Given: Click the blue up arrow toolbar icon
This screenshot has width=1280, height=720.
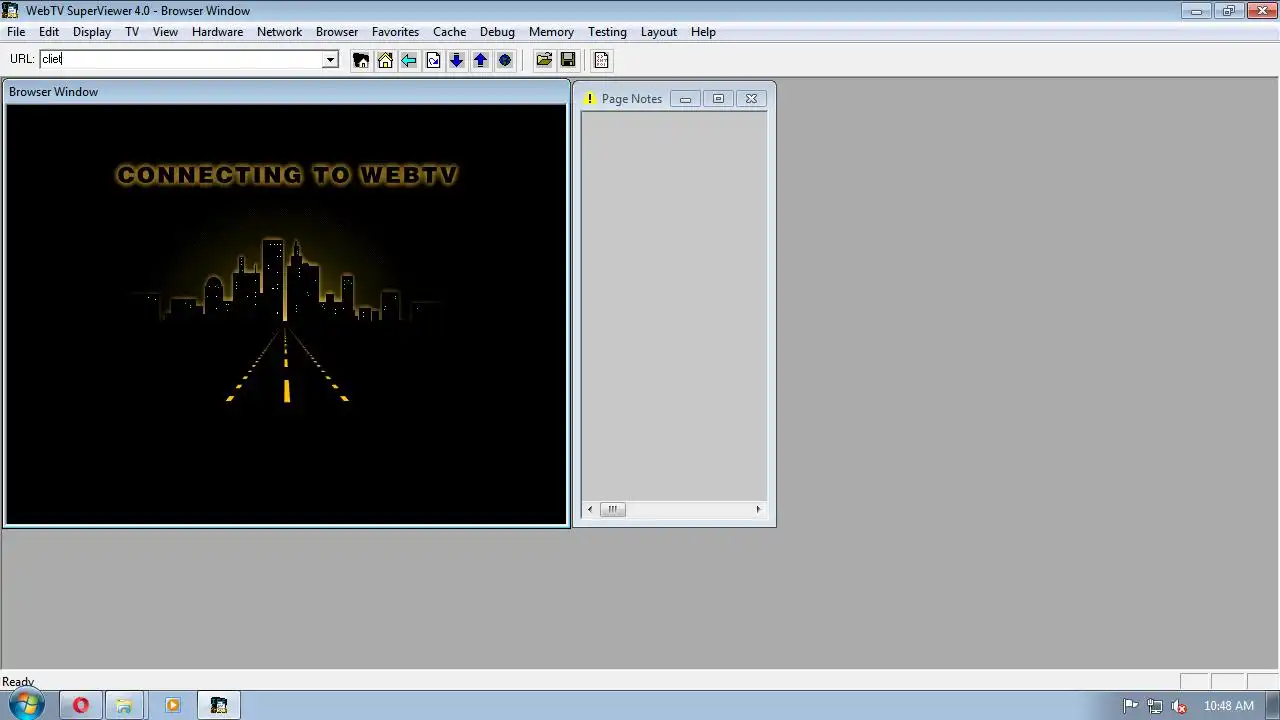Looking at the screenshot, I should click(x=481, y=60).
